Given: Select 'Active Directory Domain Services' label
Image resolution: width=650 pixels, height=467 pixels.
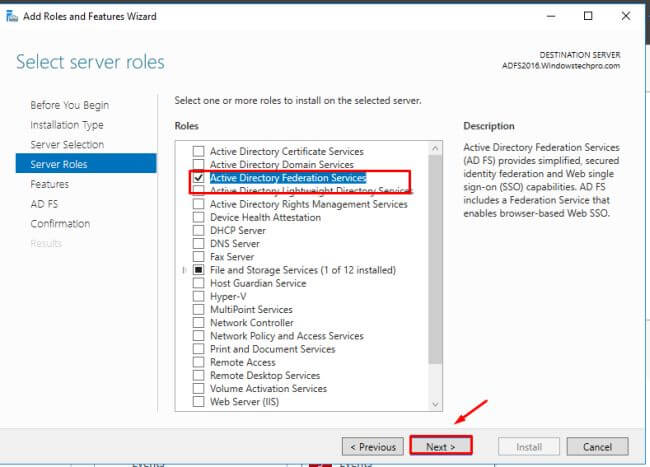Looking at the screenshot, I should coord(281,165).
